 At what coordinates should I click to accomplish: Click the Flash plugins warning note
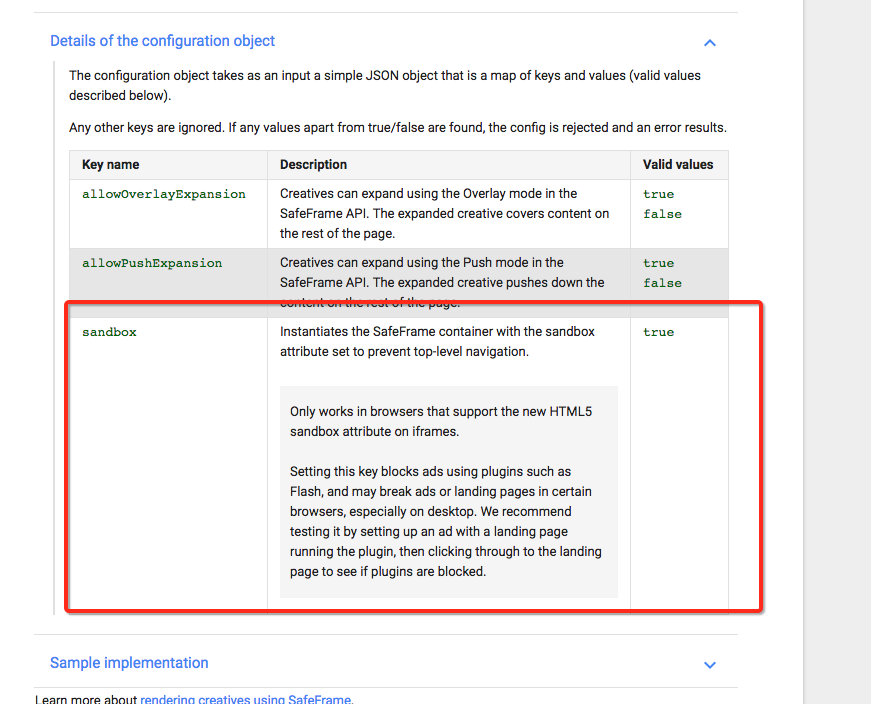pos(445,521)
